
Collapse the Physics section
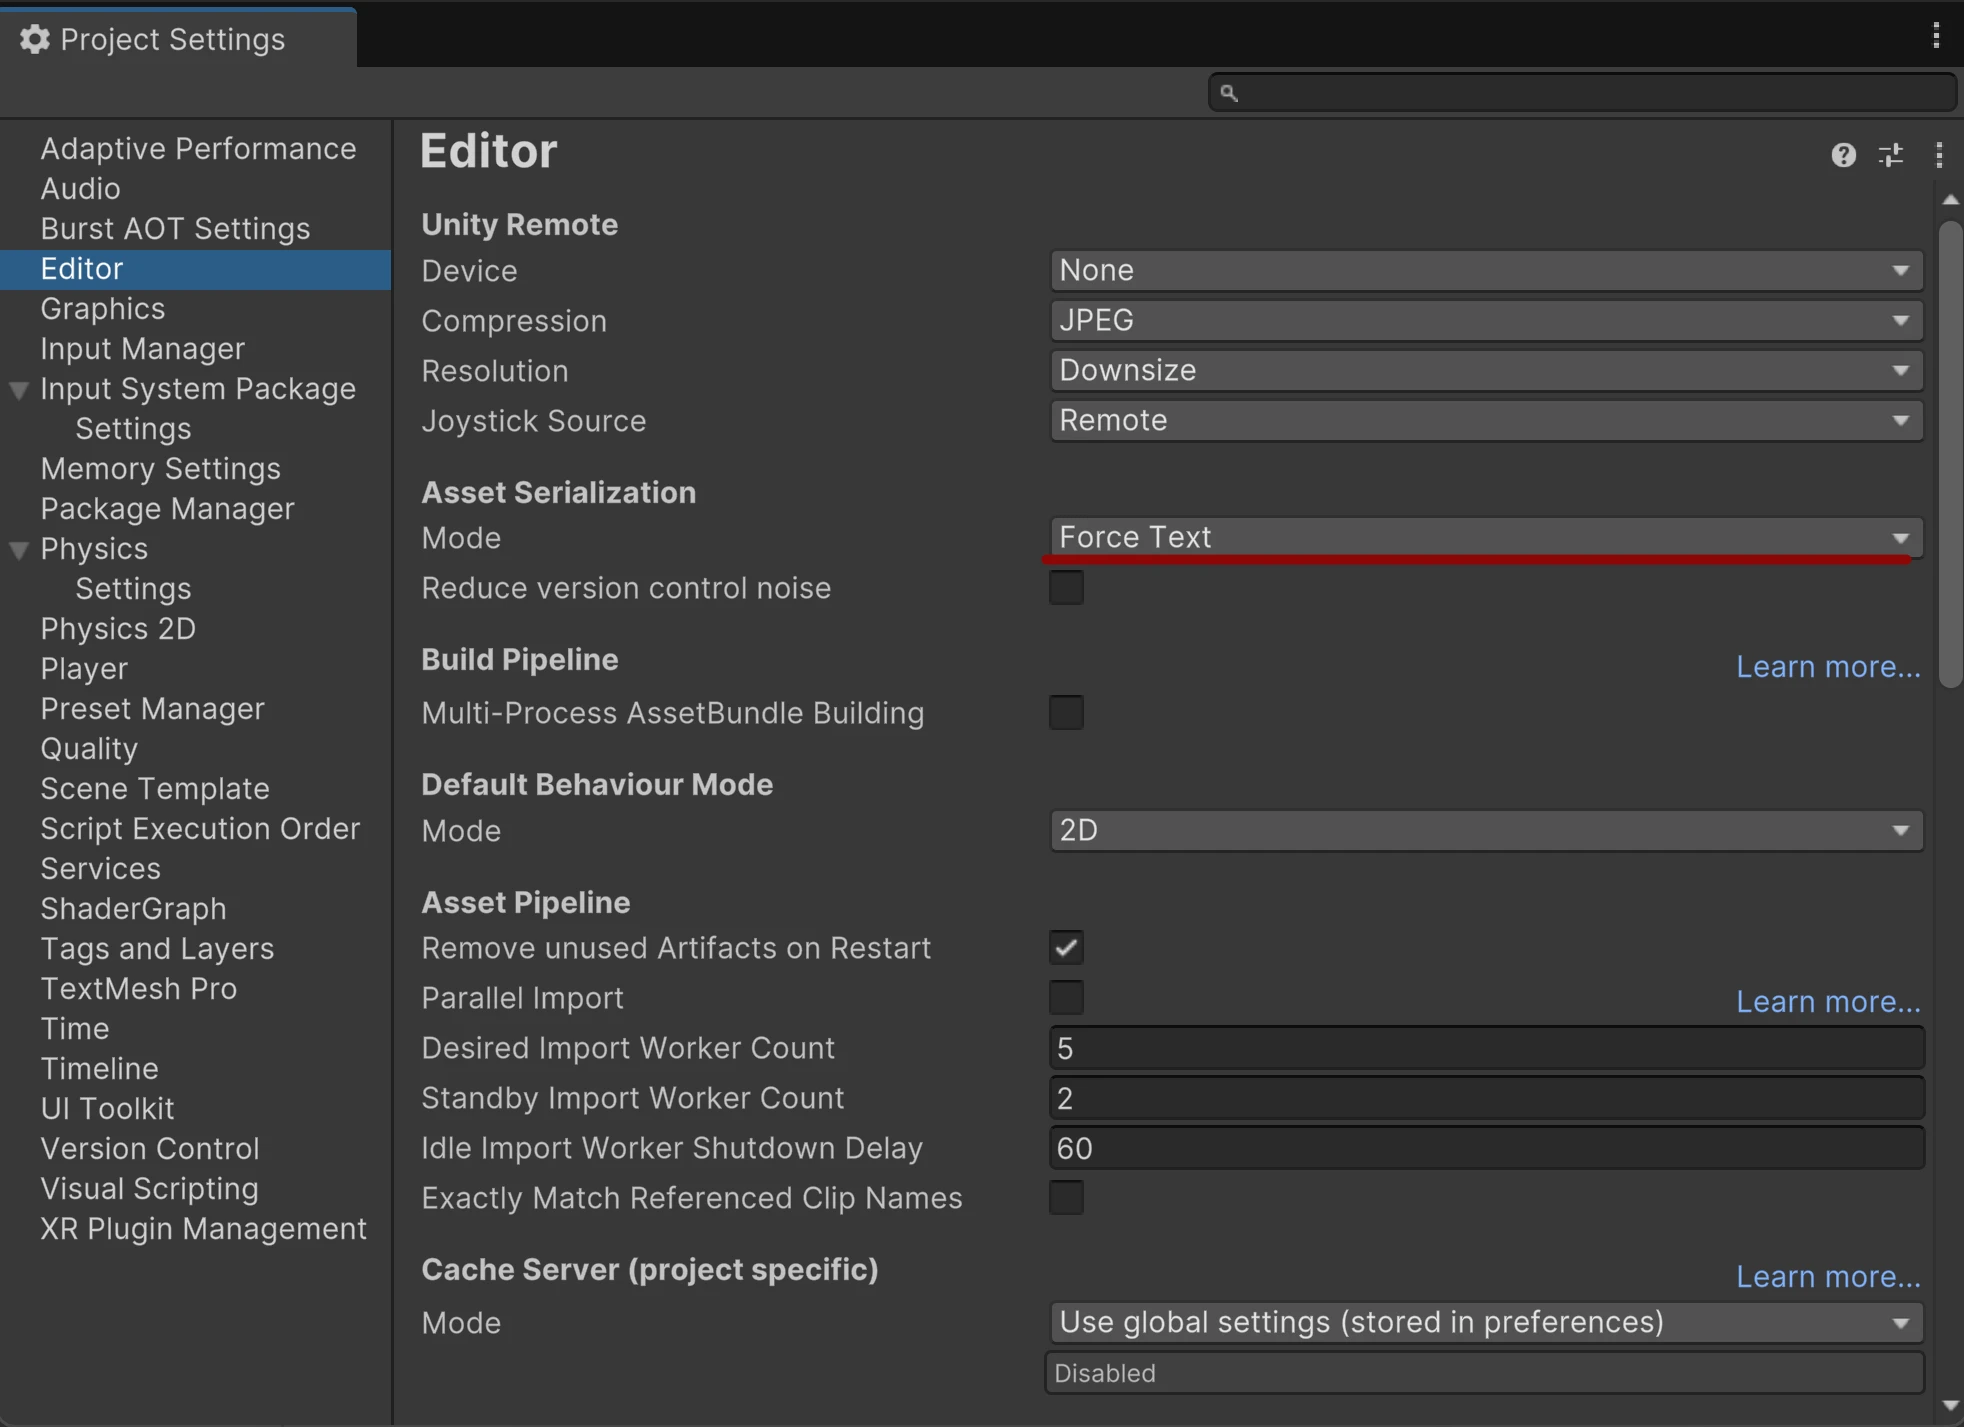tap(17, 548)
